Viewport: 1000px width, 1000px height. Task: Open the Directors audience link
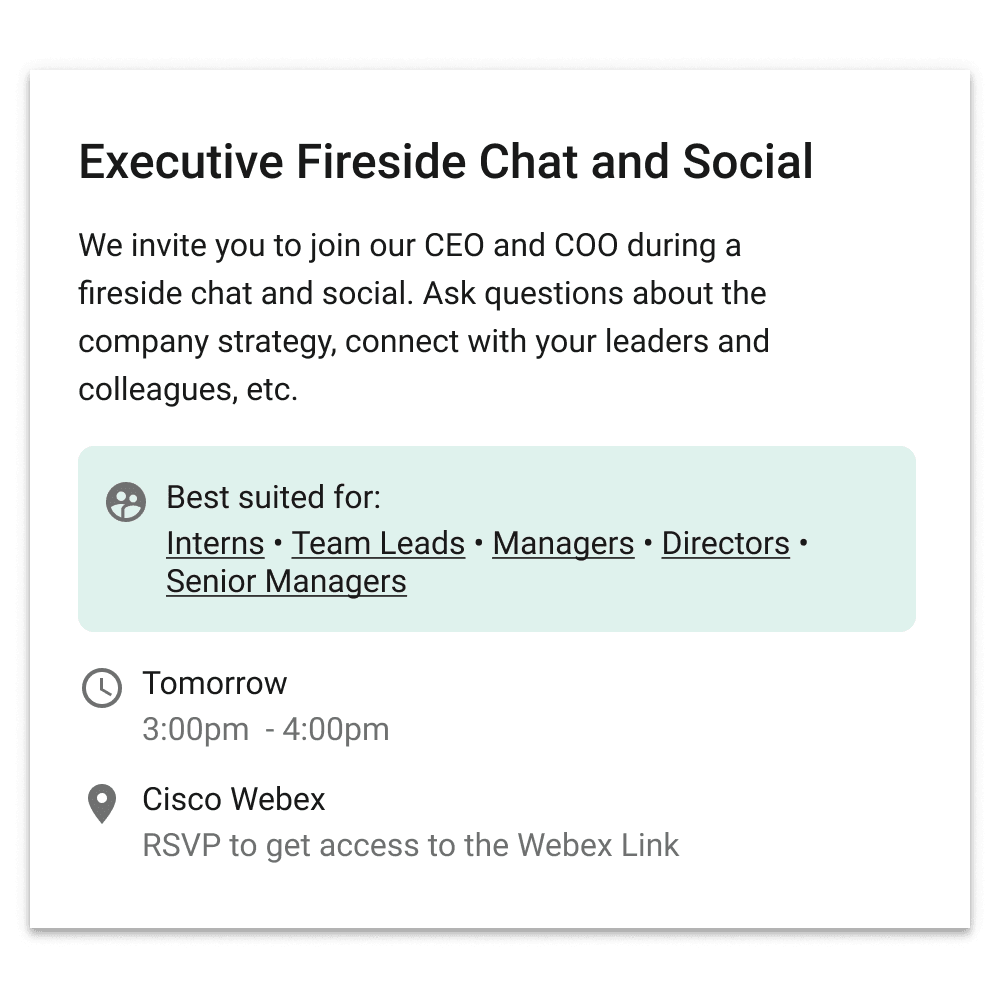coord(725,544)
